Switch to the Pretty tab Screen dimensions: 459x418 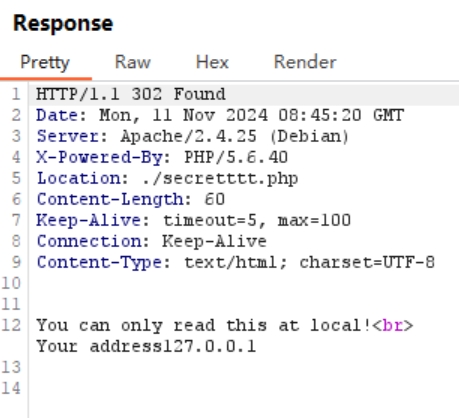point(45,62)
